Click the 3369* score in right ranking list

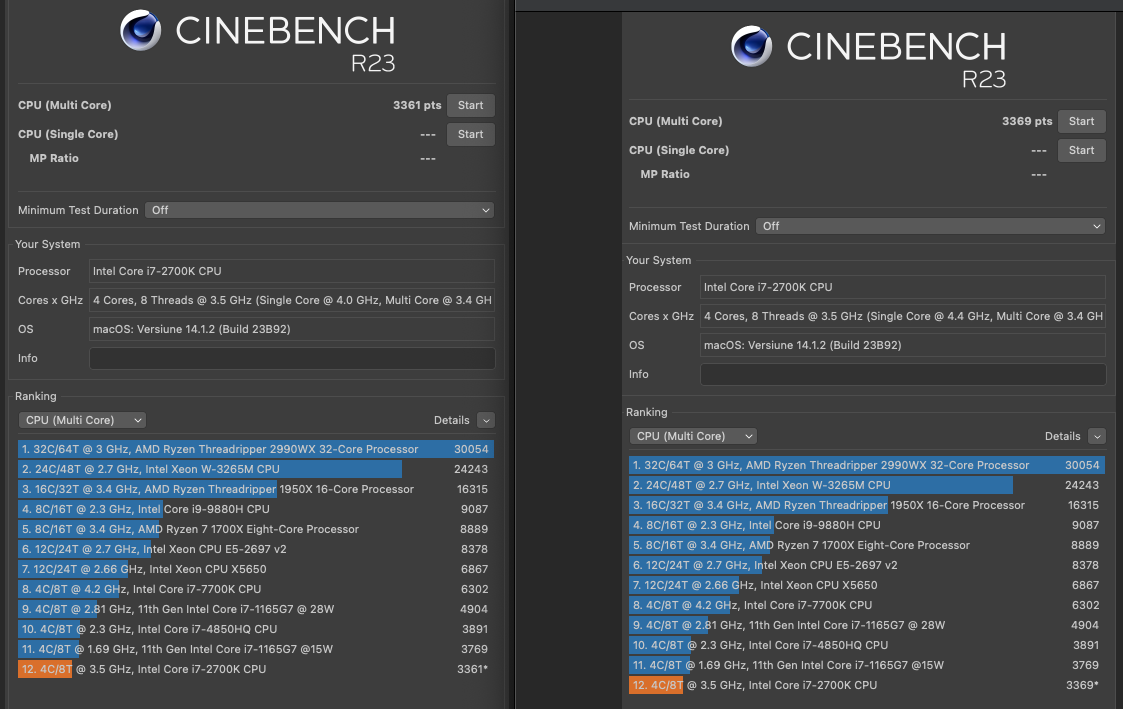[x=1082, y=685]
